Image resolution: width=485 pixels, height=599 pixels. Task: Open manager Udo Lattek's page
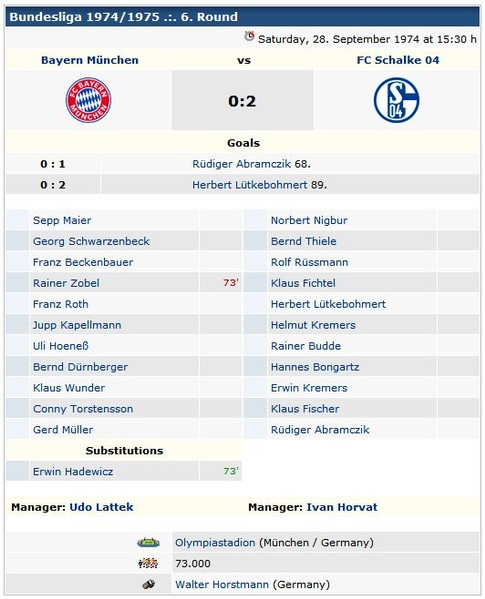click(101, 507)
